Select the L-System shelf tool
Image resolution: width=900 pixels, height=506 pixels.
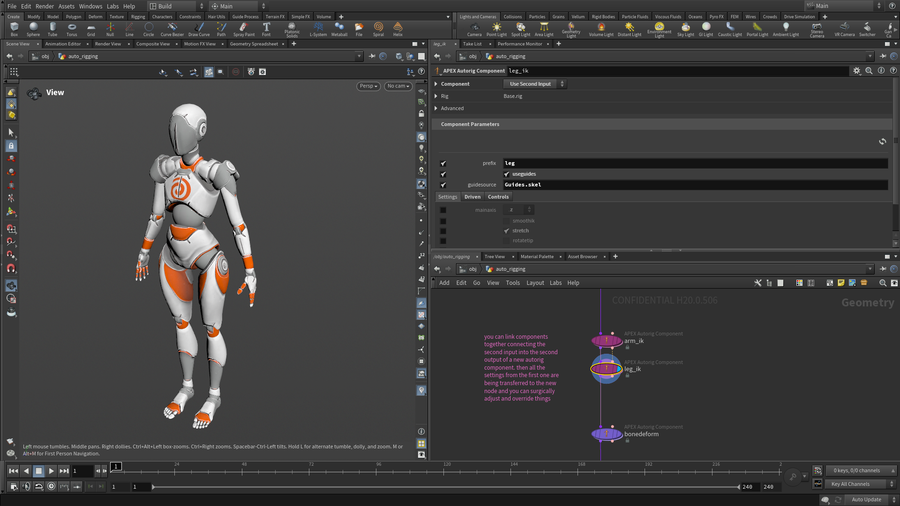click(318, 29)
